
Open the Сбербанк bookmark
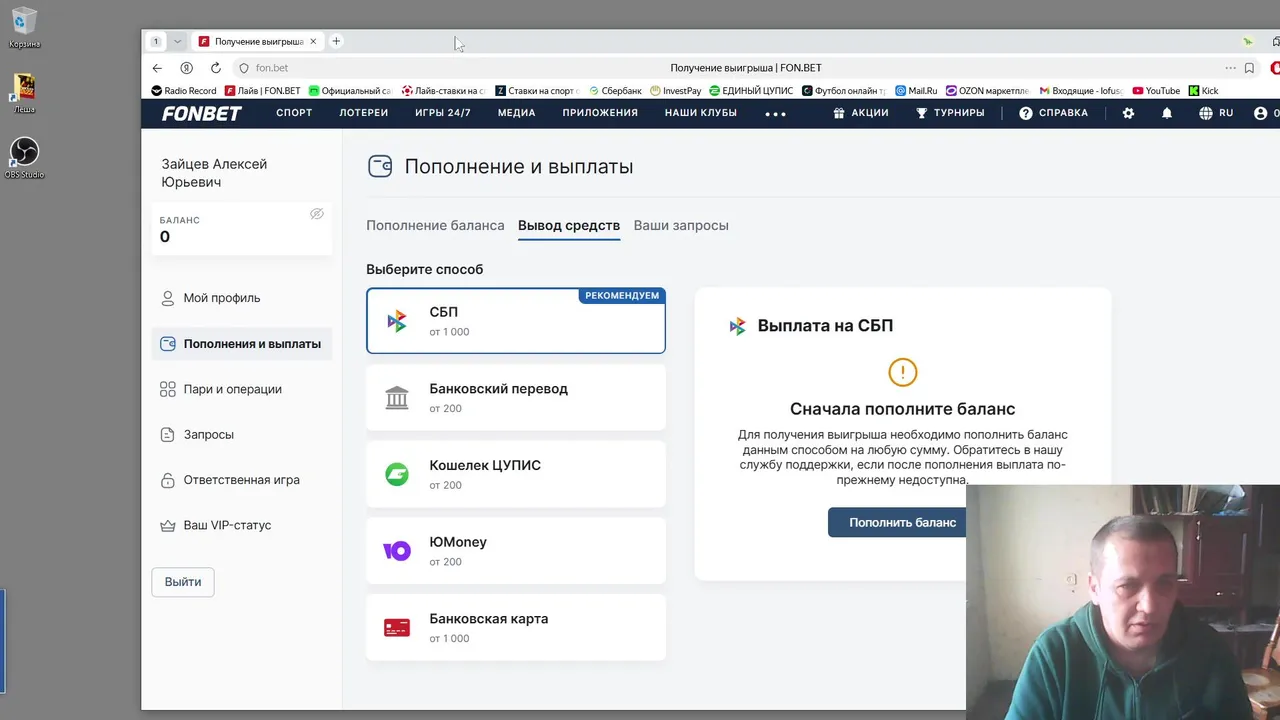[x=615, y=91]
